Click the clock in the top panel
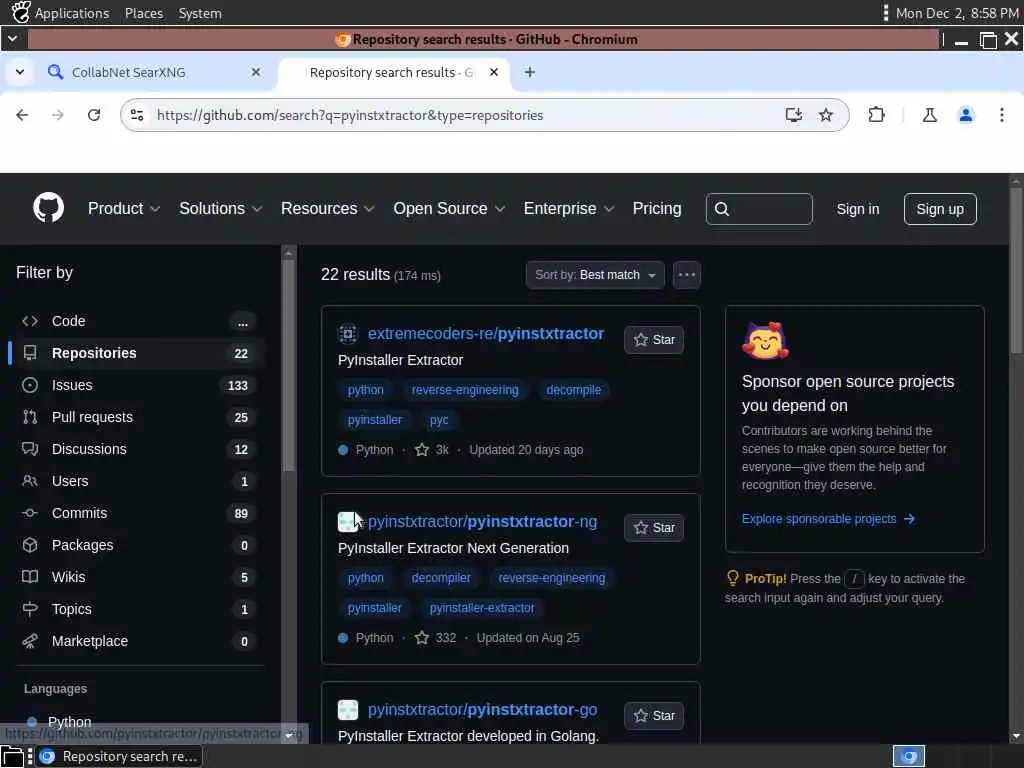1024x768 pixels. coord(957,13)
